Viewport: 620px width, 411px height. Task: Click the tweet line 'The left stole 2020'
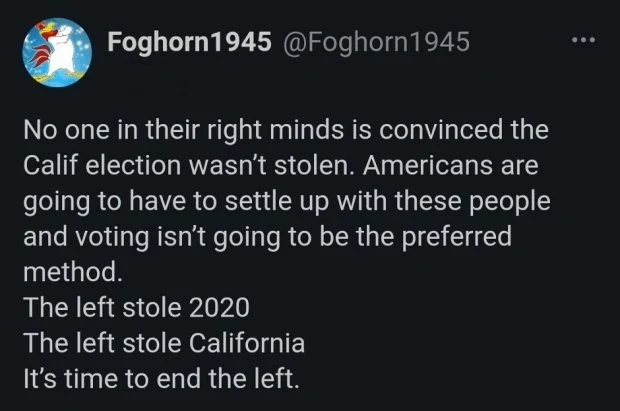coord(136,307)
